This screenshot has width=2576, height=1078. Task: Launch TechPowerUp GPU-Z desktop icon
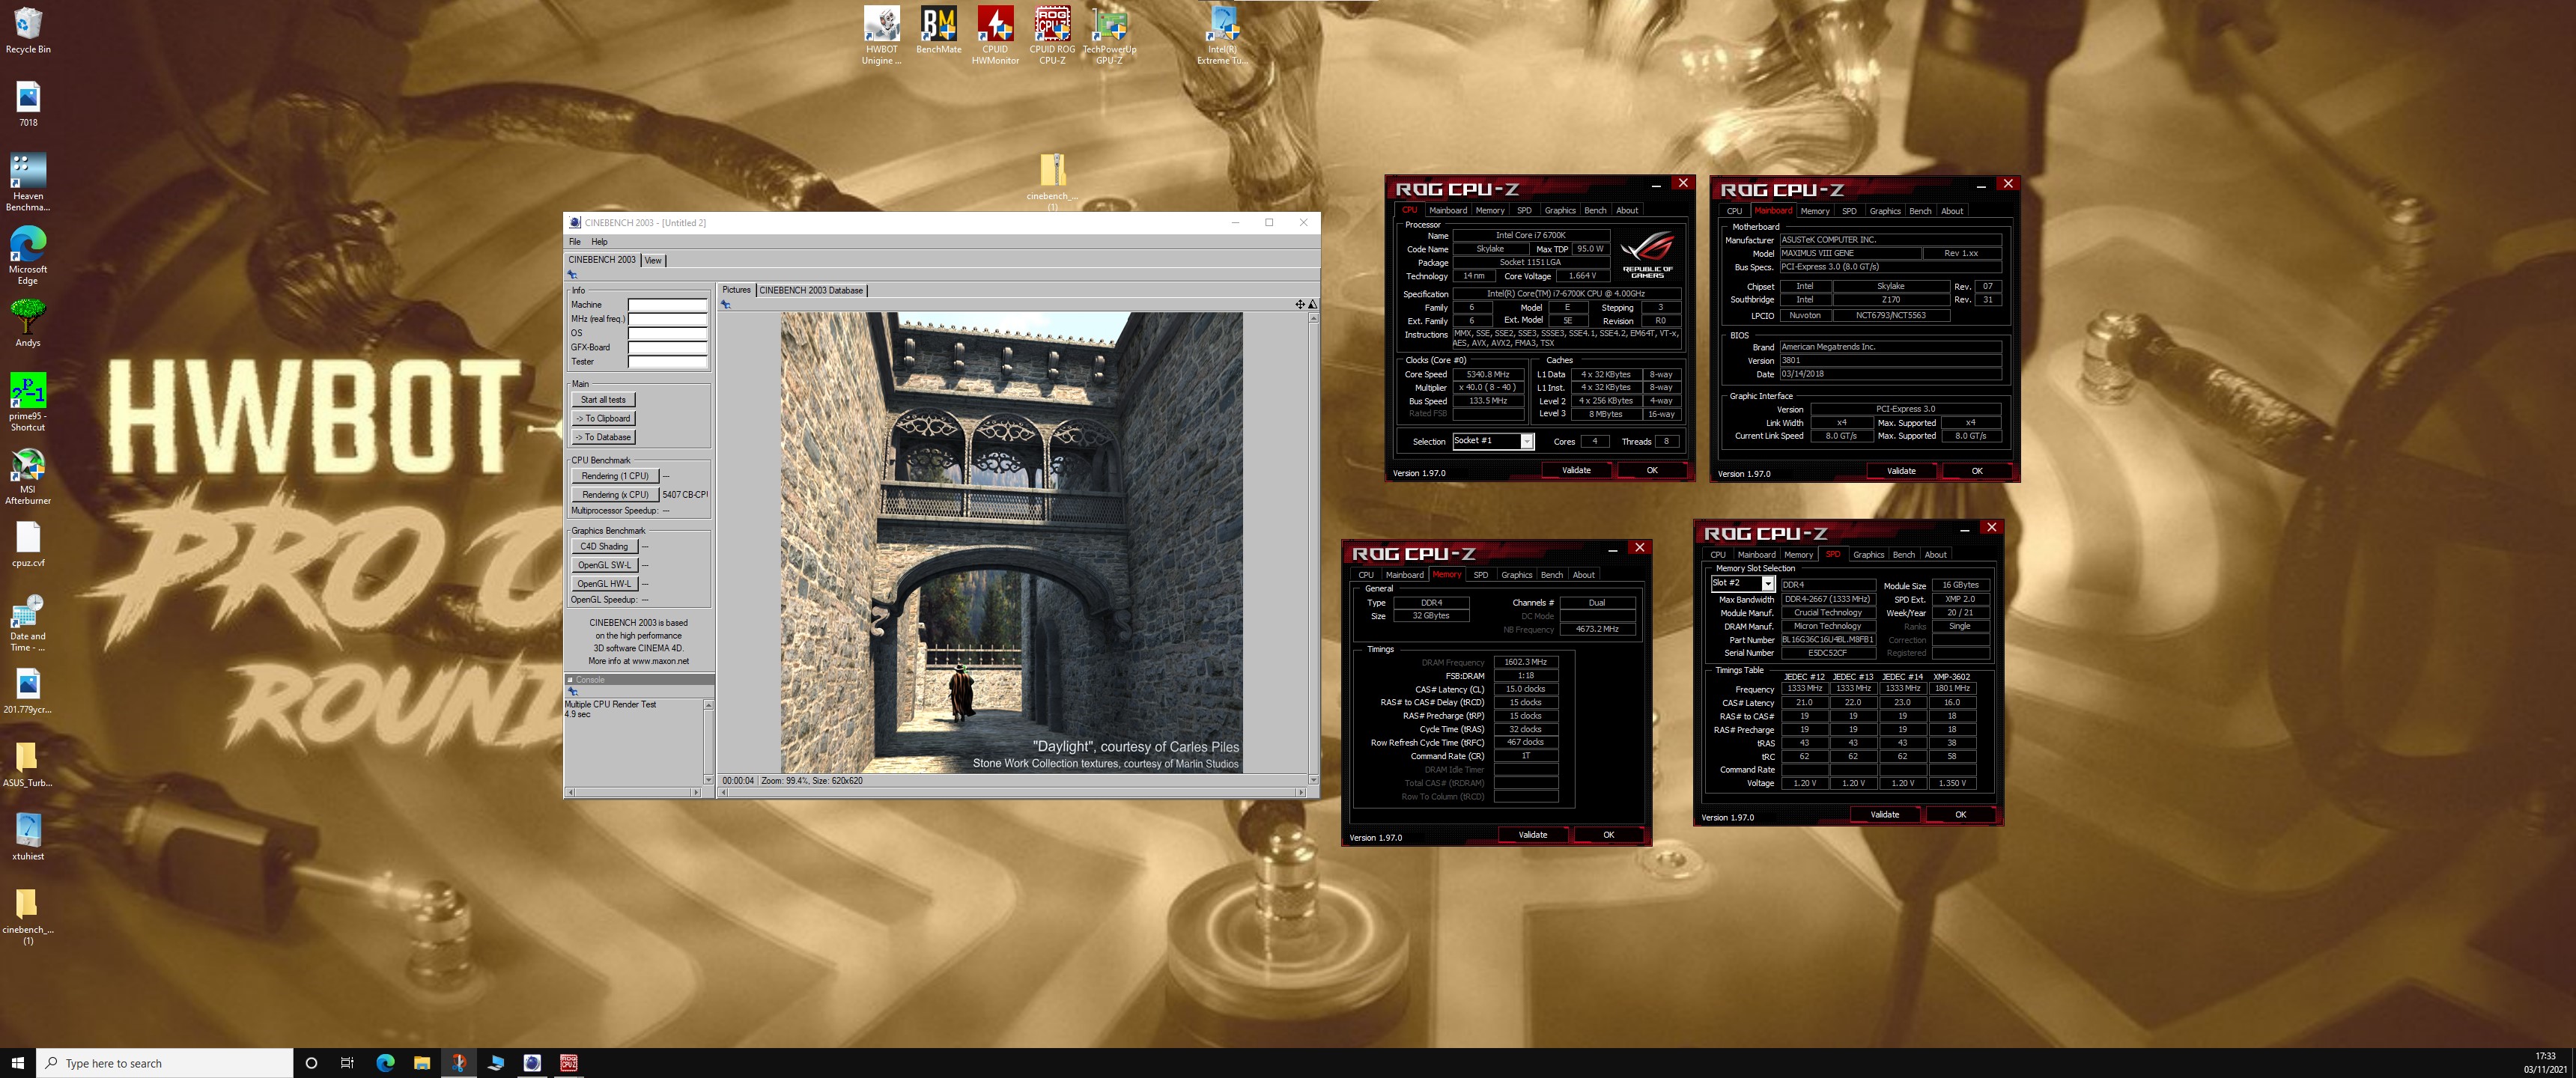[x=1109, y=35]
